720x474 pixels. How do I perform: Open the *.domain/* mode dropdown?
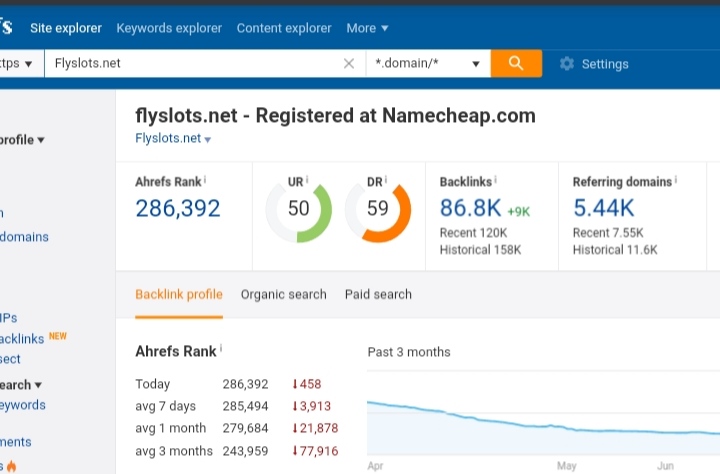[428, 63]
